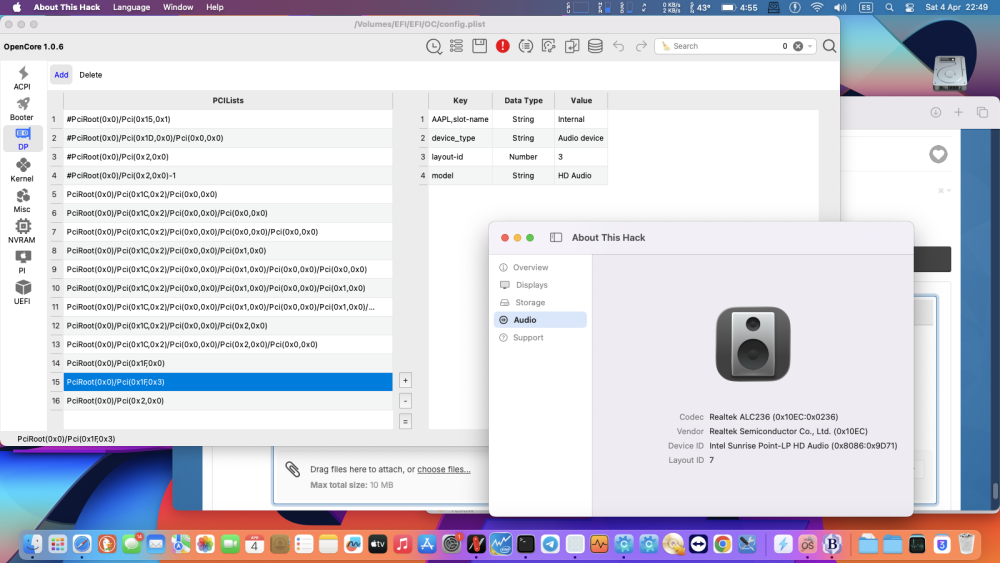
Task: Open the search history dropdown arrow
Action: (810, 46)
